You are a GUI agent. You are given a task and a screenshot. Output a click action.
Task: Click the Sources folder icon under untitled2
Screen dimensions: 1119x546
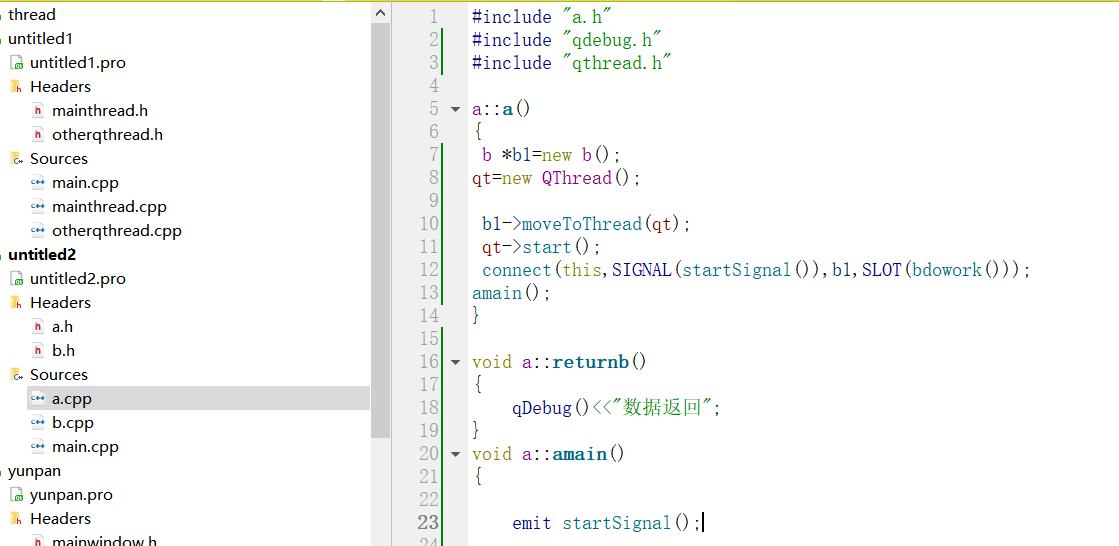click(x=16, y=375)
